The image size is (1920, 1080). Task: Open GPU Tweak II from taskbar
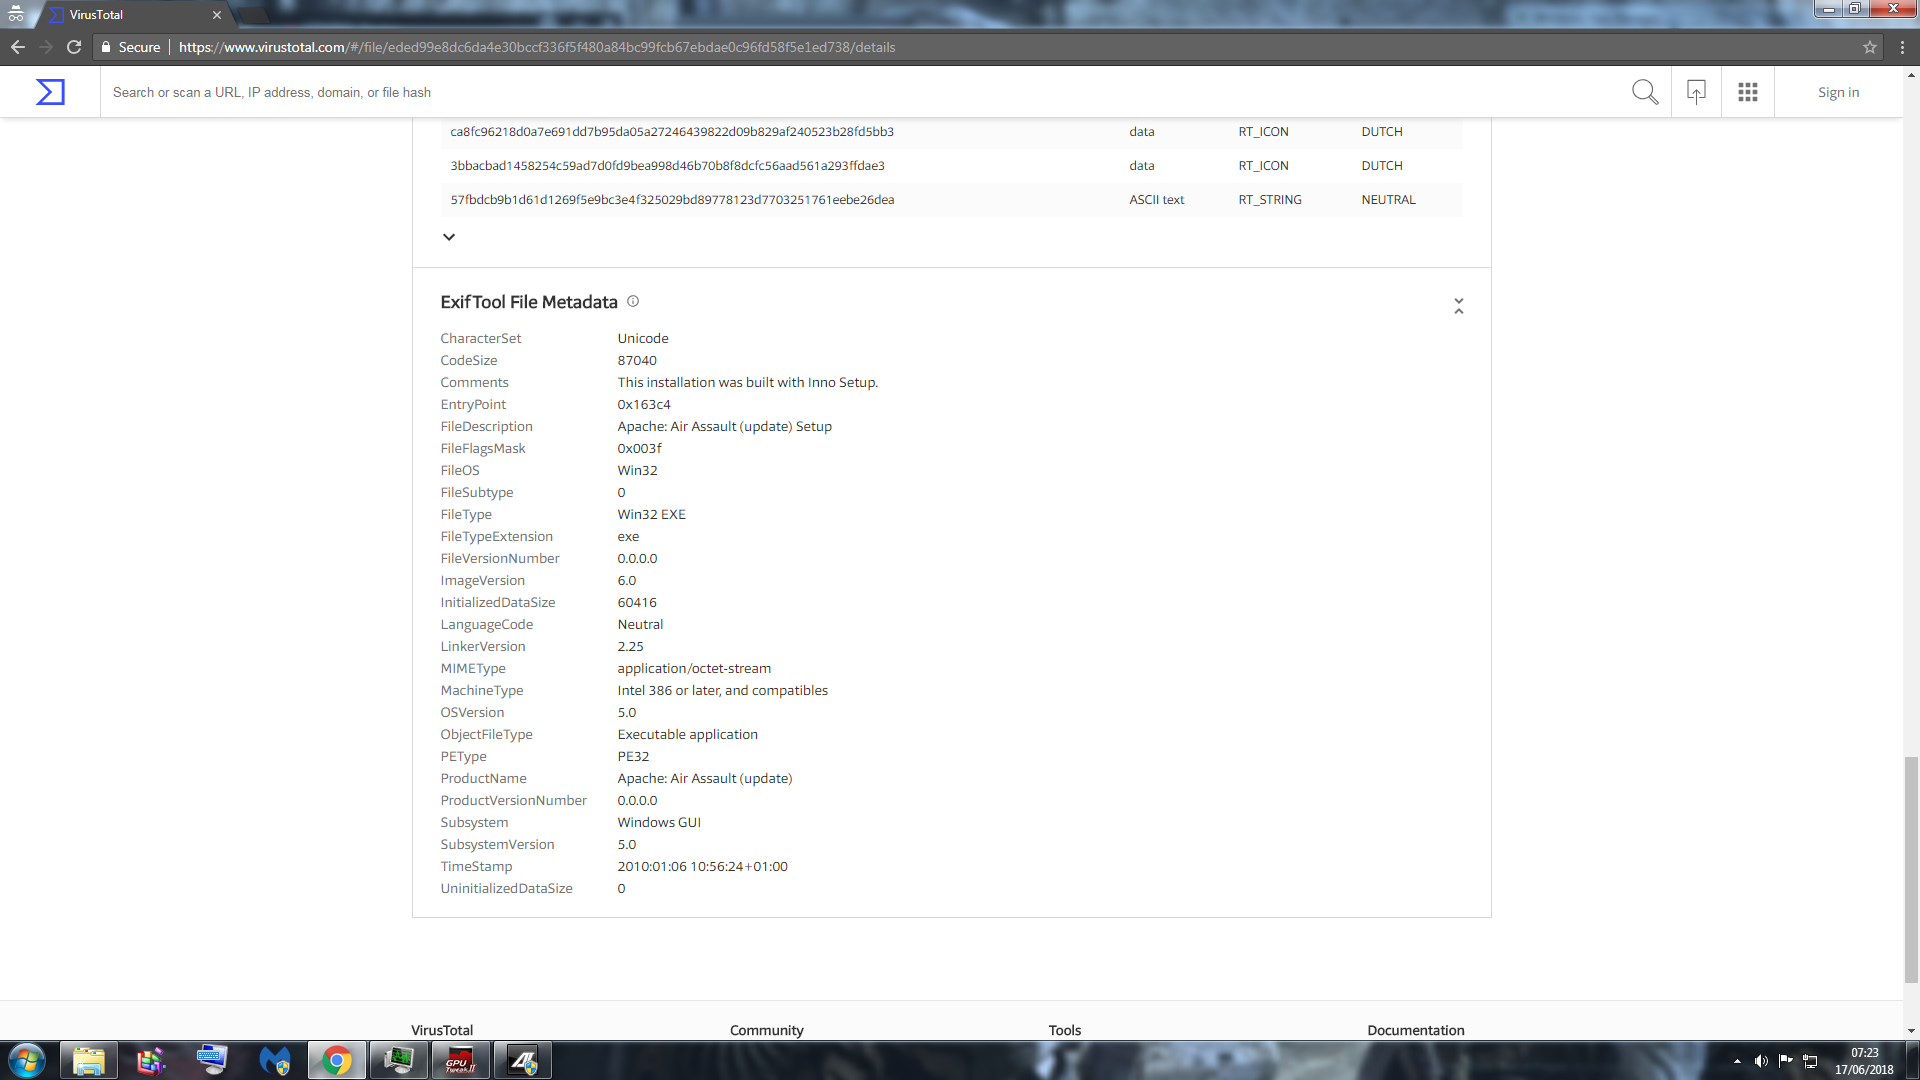(x=461, y=1060)
